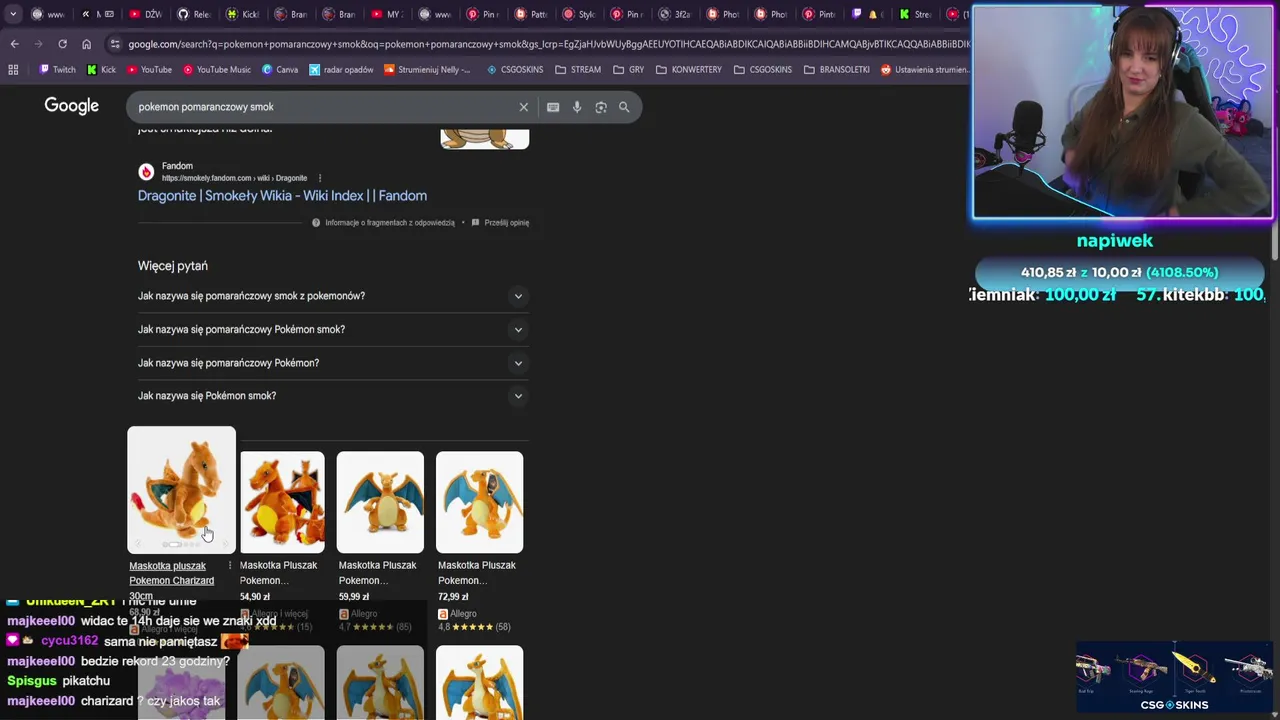Open the on-screen keyboard input tool icon
The height and width of the screenshot is (720, 1280).
pos(553,107)
